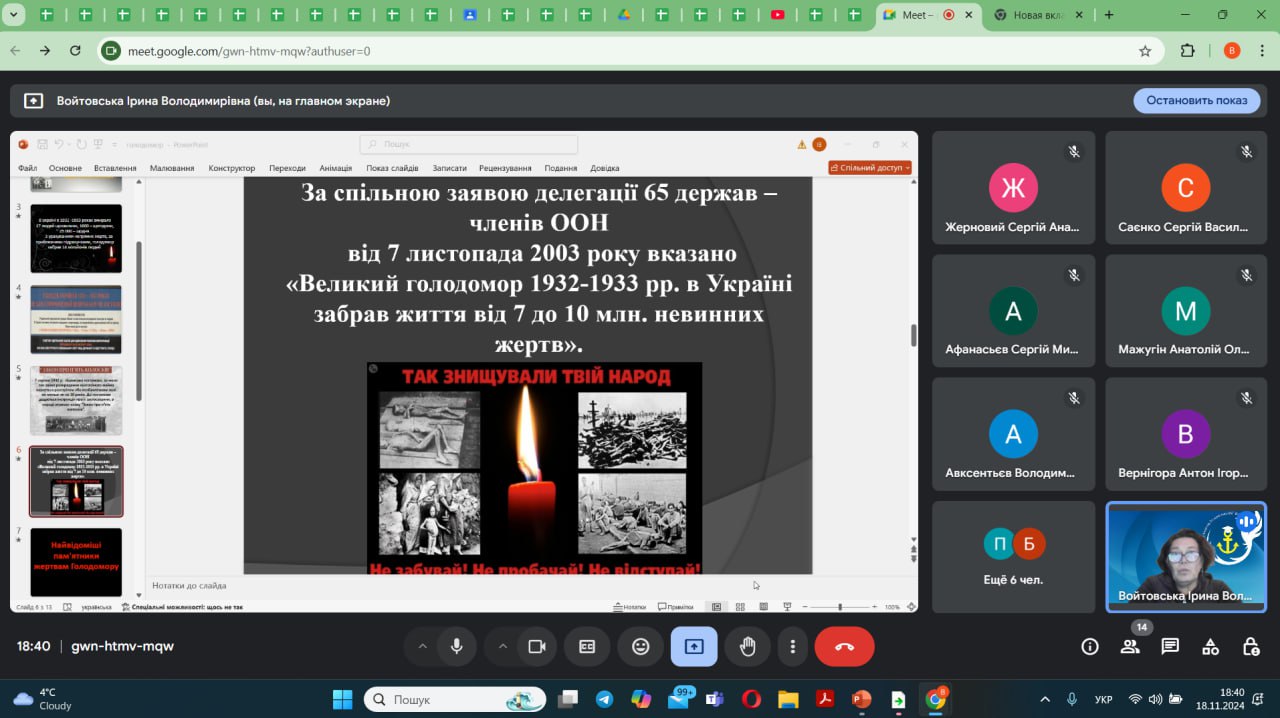The height and width of the screenshot is (718, 1280).
Task: Expand video settings chevron beside camera
Action: tap(502, 646)
